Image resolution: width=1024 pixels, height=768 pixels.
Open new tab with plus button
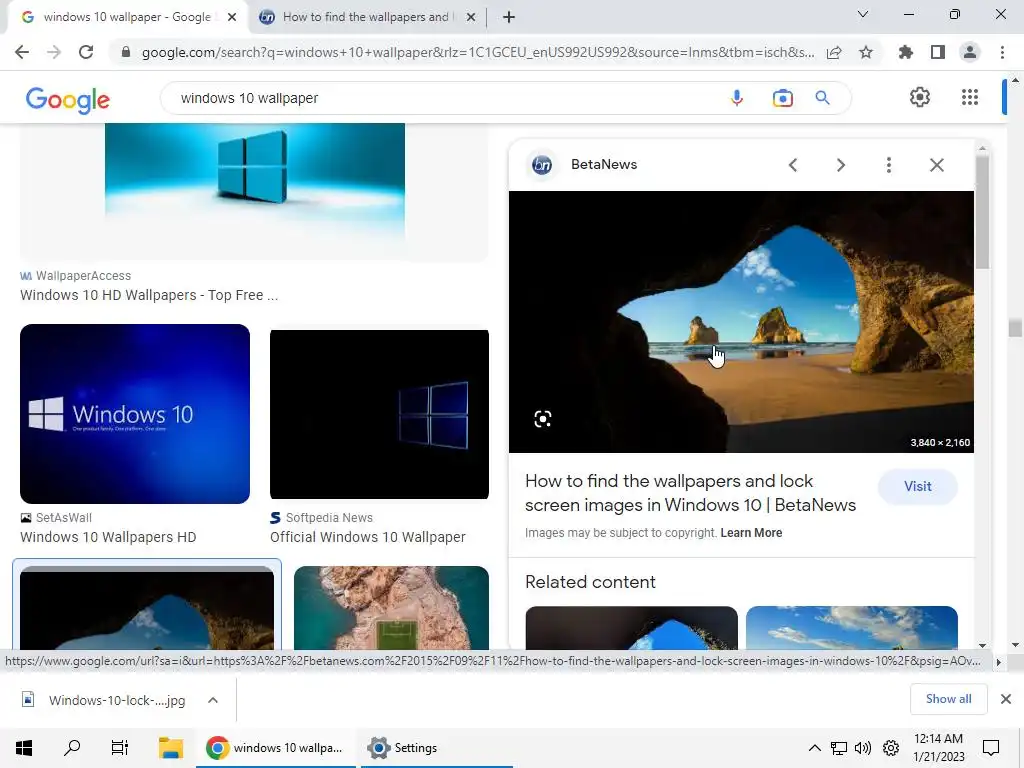point(509,17)
